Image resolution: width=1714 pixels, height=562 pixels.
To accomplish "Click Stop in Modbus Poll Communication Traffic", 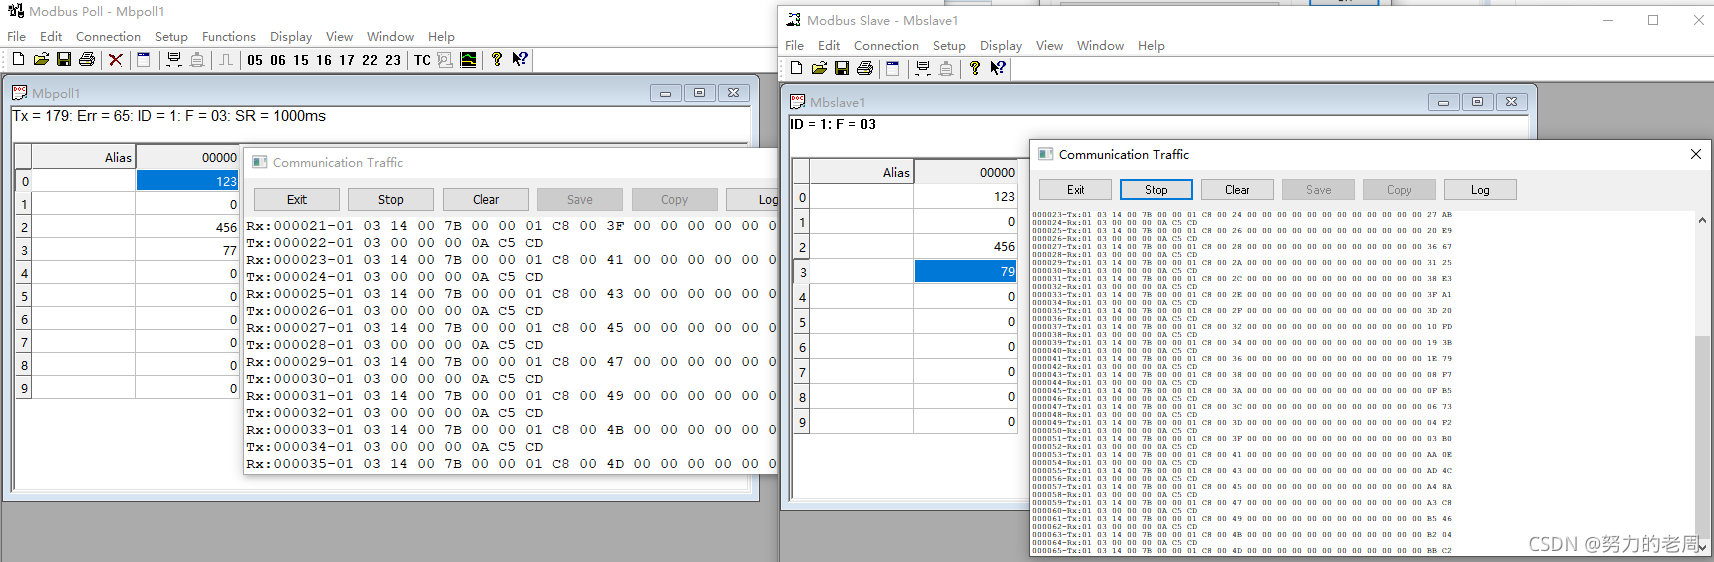I will pyautogui.click(x=391, y=199).
